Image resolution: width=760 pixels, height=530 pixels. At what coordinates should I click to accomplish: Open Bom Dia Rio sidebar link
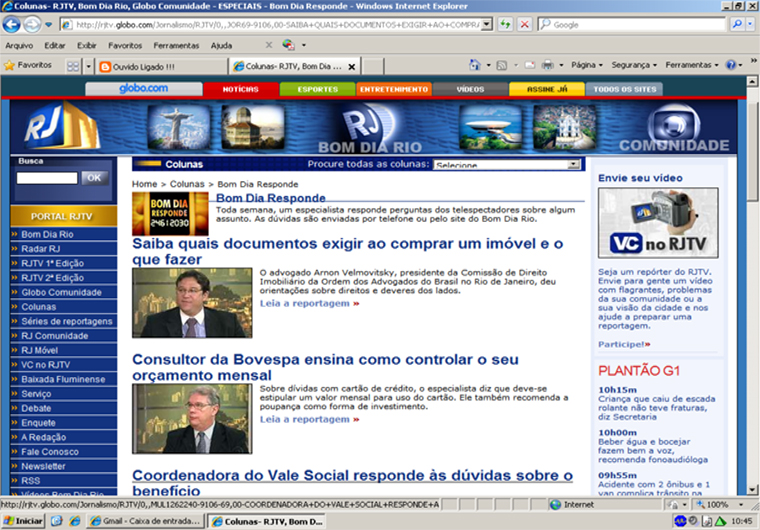click(47, 234)
